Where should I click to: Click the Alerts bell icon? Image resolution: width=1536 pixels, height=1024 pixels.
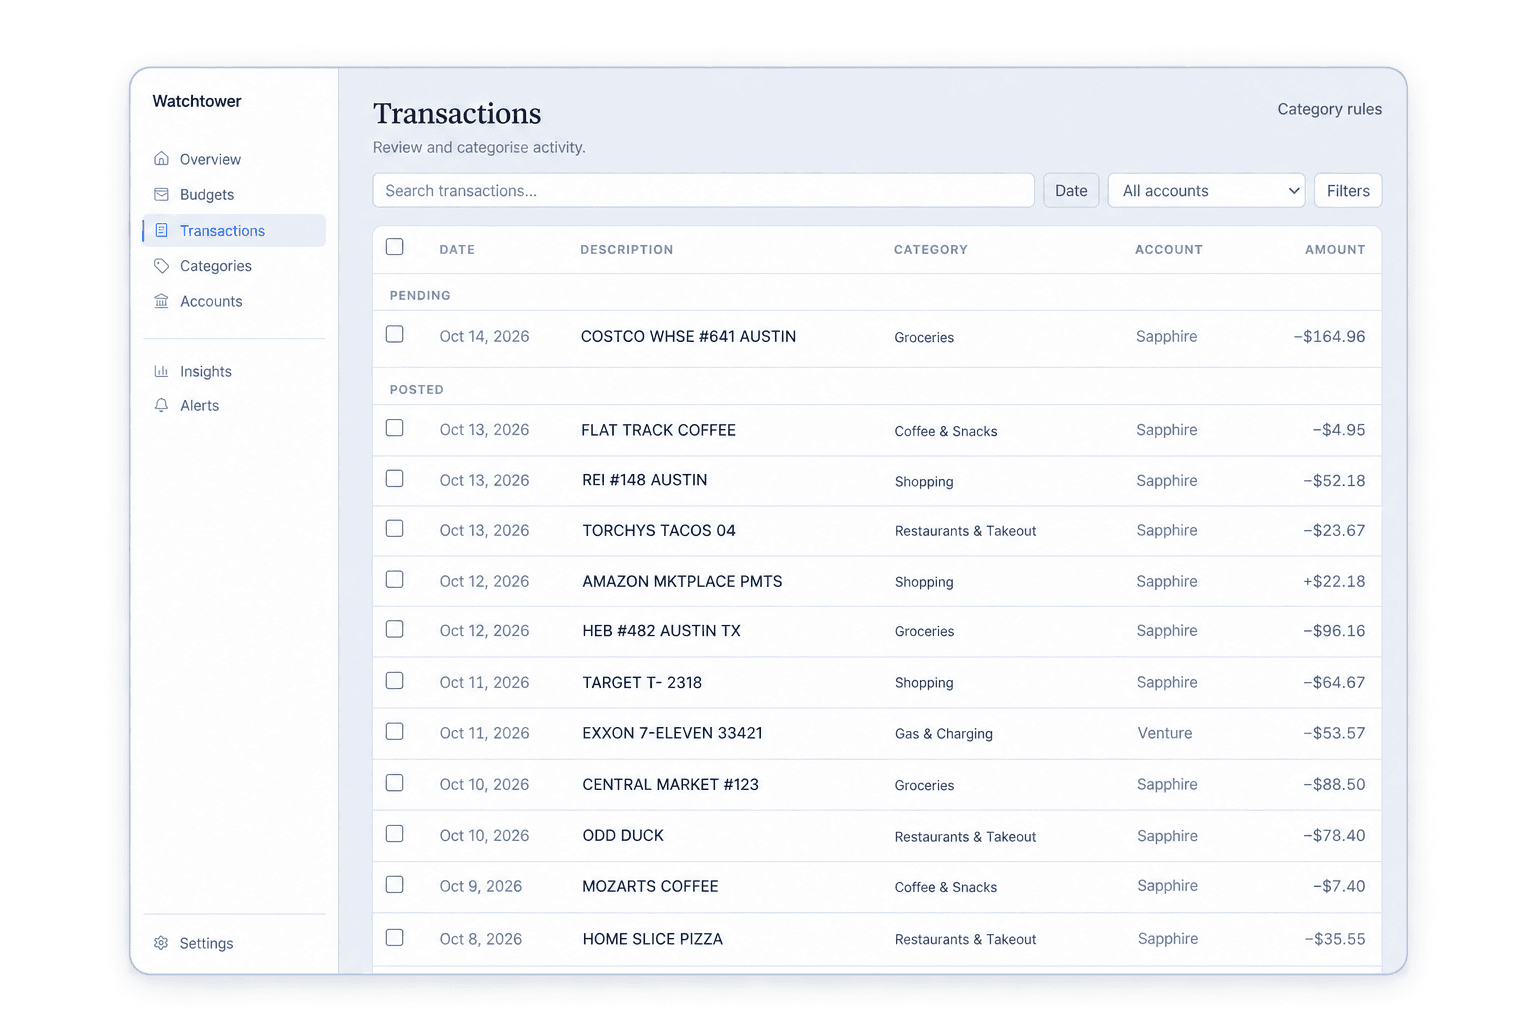(x=161, y=405)
